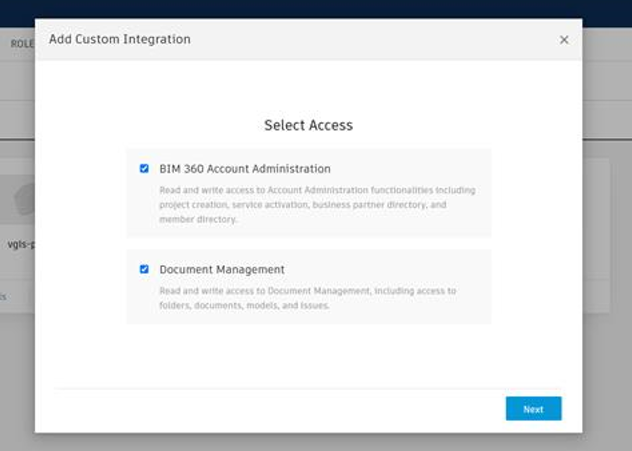Close the Add Custom Integration dialog
The height and width of the screenshot is (451, 632).
[564, 39]
